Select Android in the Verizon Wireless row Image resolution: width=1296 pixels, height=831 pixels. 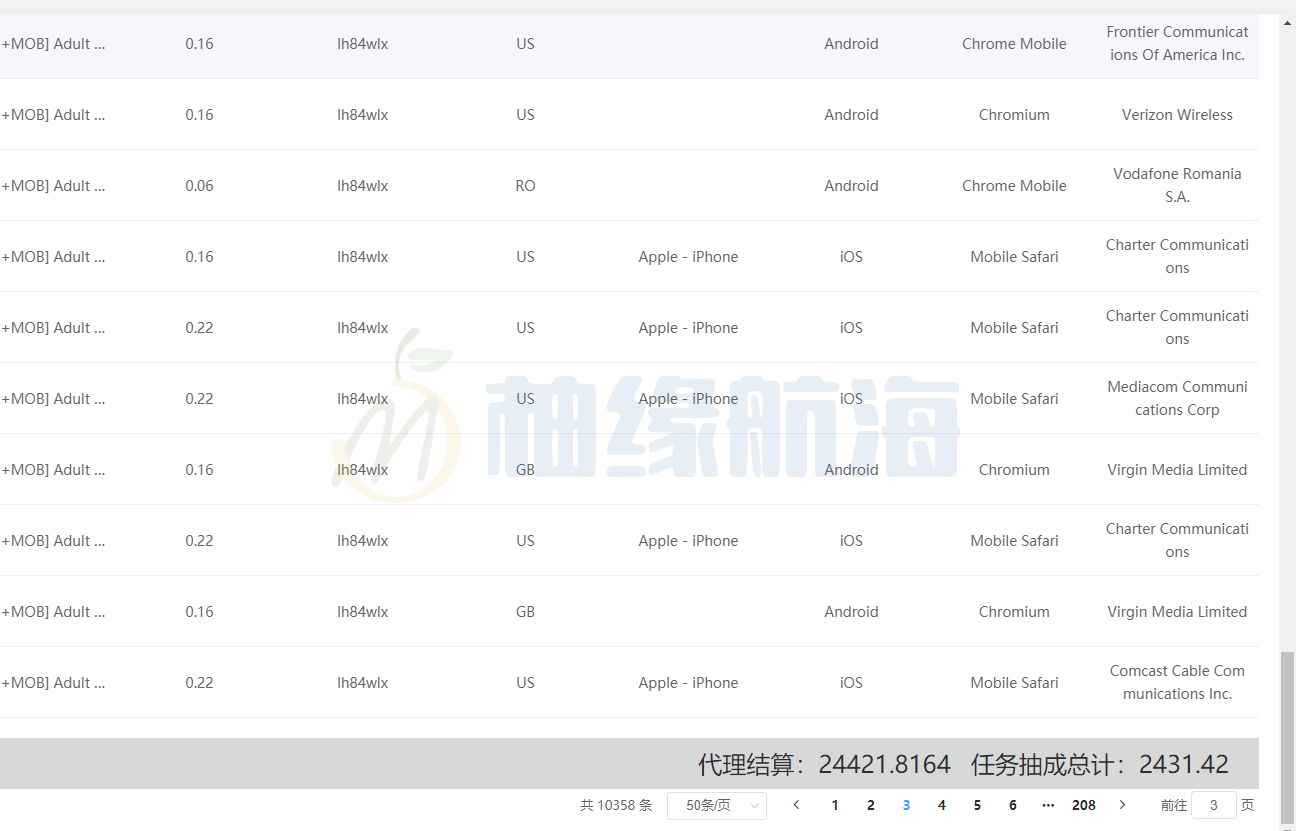pos(851,115)
